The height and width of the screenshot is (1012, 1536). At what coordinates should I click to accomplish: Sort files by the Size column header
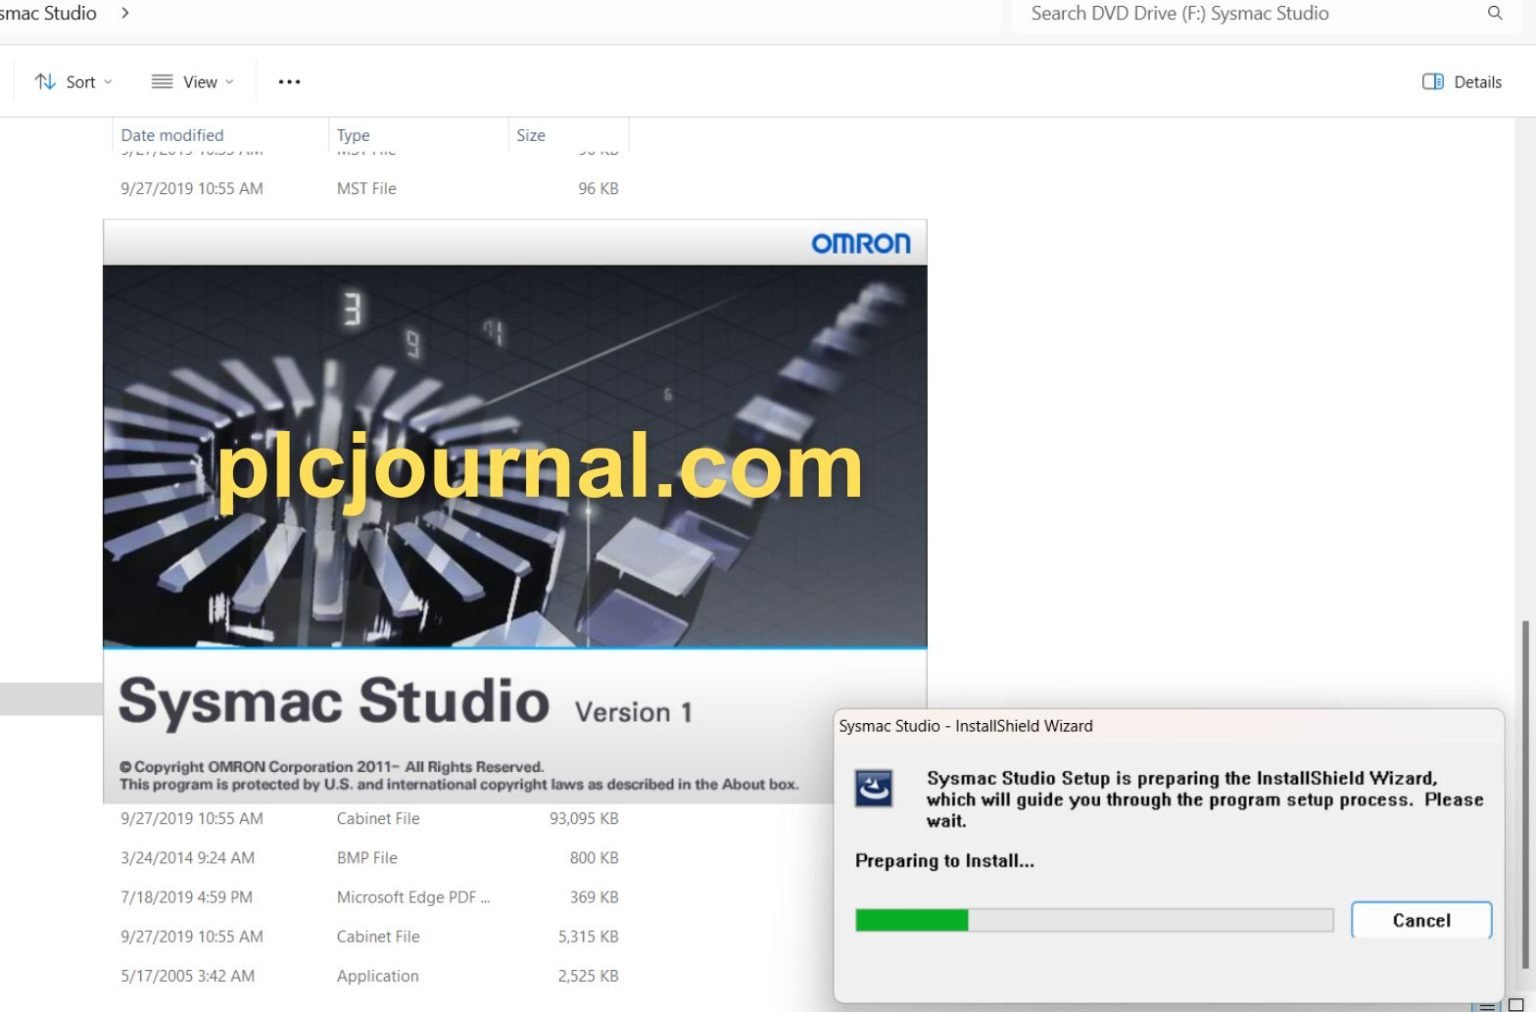(531, 134)
